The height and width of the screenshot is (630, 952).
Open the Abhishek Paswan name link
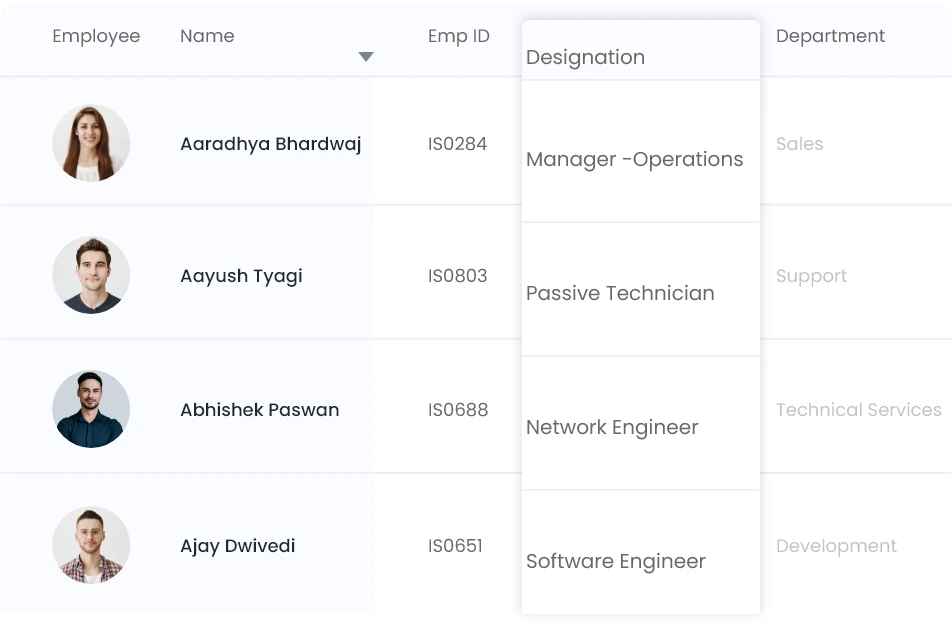259,410
